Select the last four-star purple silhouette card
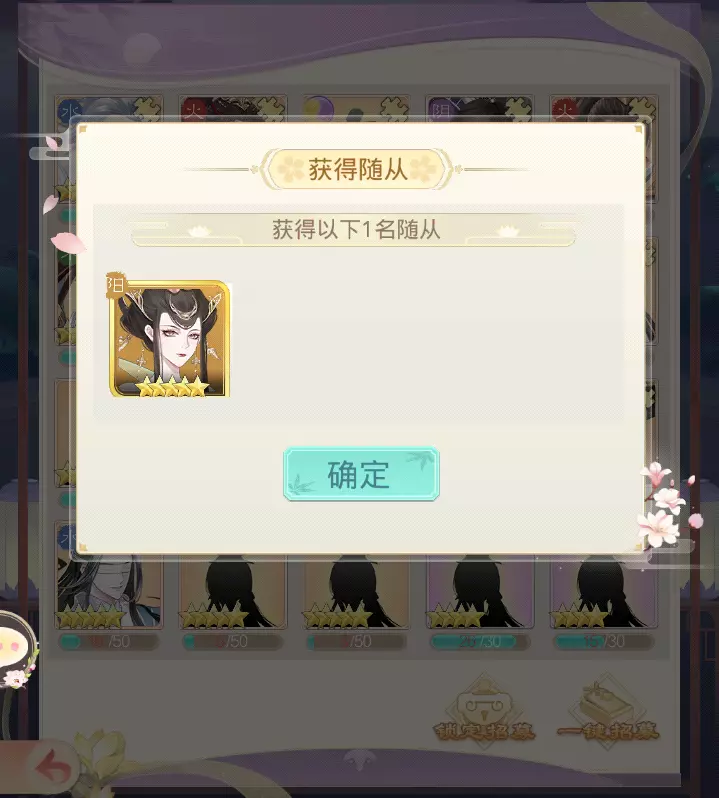 (603, 591)
